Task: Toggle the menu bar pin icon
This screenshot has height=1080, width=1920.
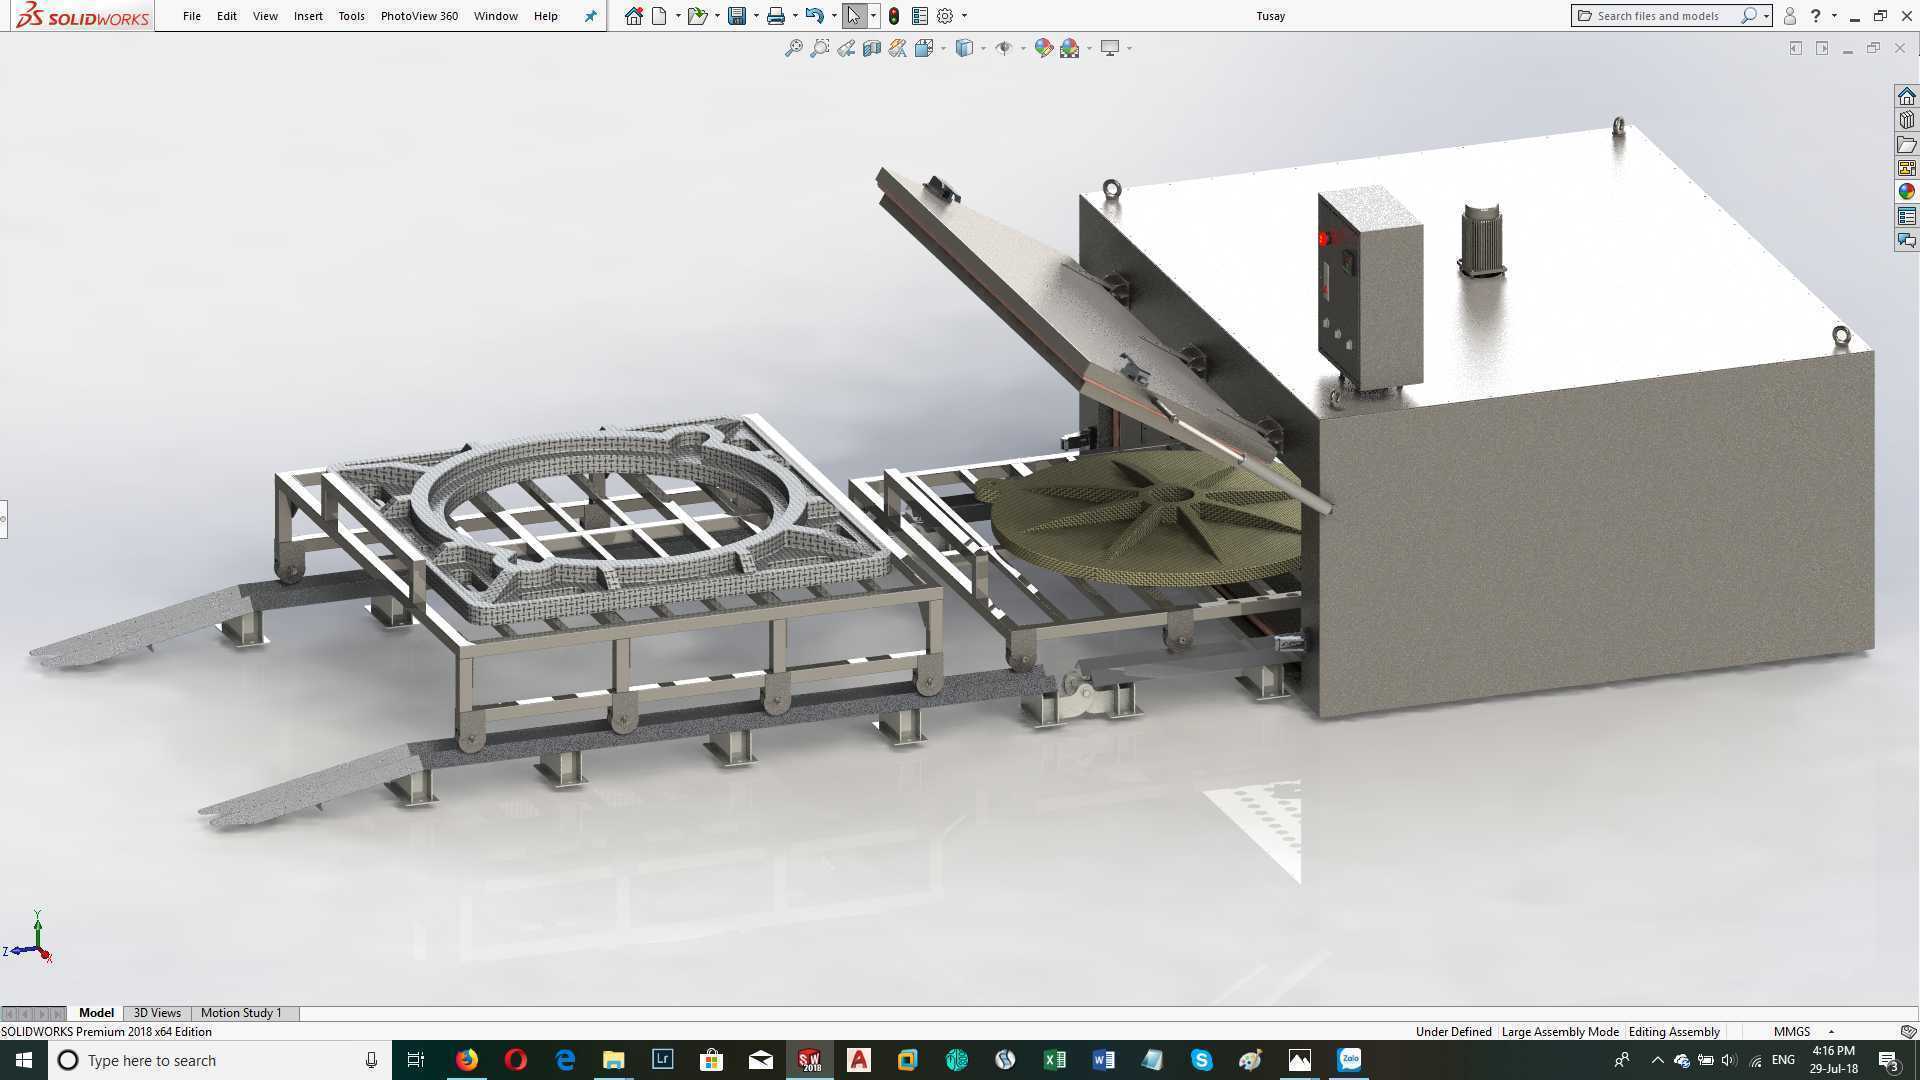Action: click(x=590, y=16)
